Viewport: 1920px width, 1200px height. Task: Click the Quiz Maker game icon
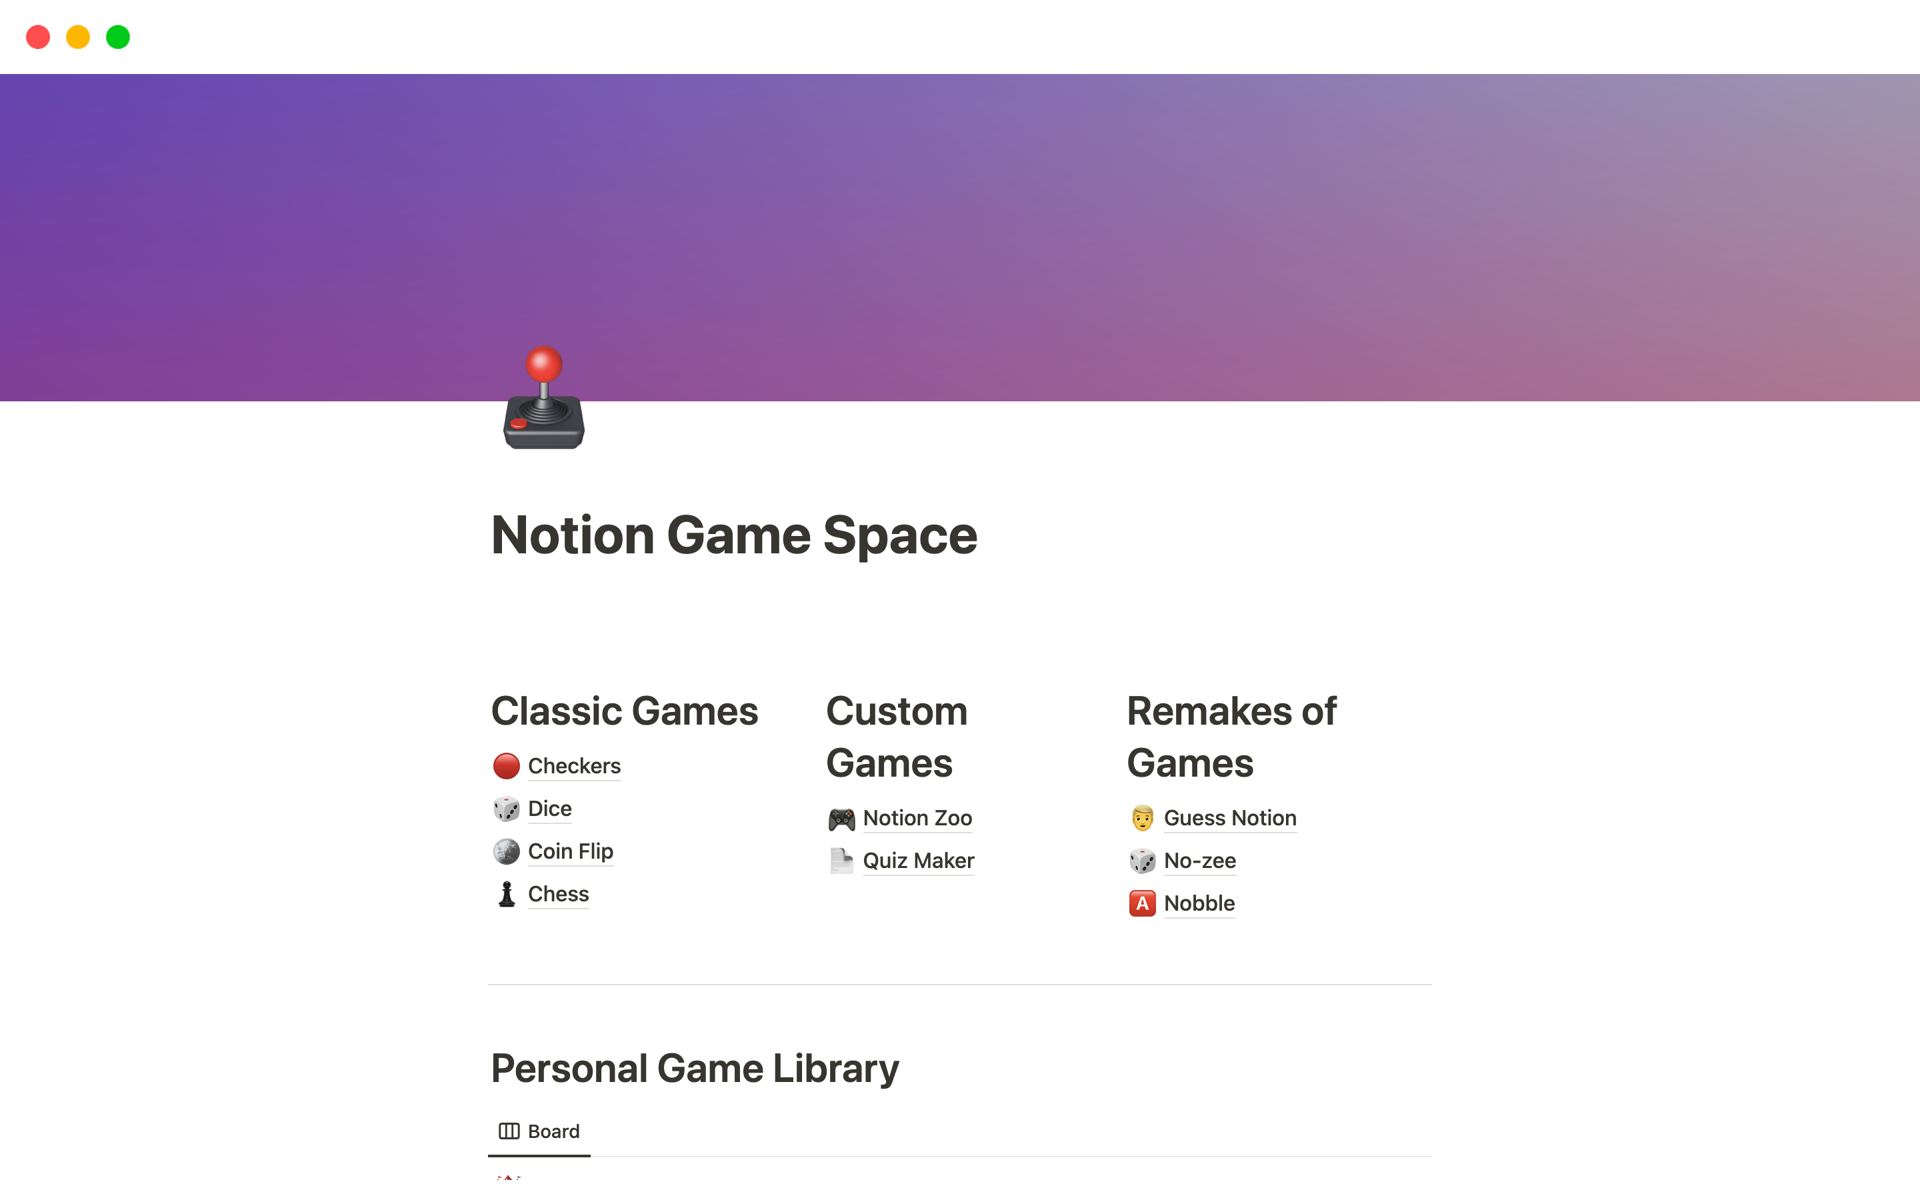coord(839,860)
